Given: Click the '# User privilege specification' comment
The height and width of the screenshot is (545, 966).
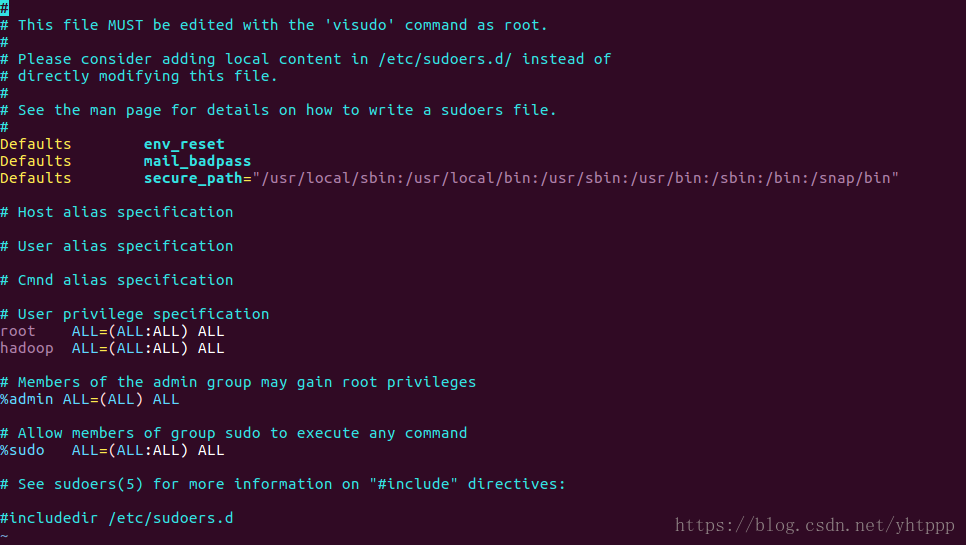Looking at the screenshot, I should (x=135, y=314).
